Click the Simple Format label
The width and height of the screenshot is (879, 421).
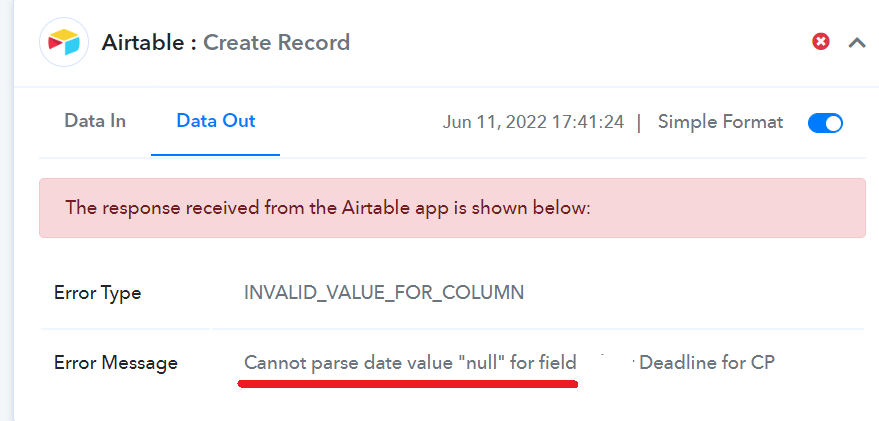(x=720, y=122)
